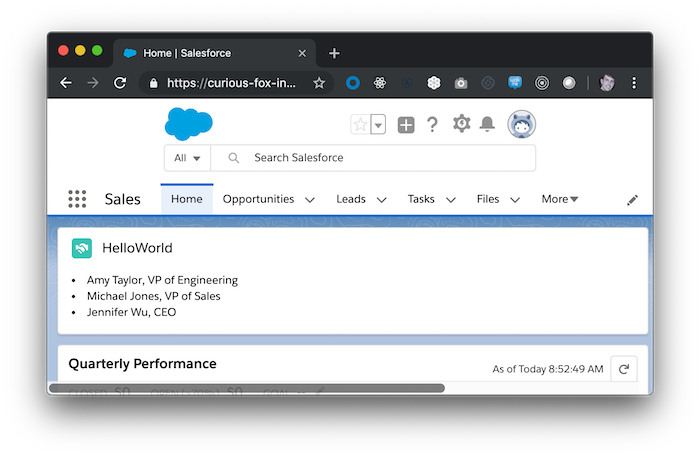Screen dimensions: 700x457
Task: Open the More navigation dropdown
Action: 560,199
